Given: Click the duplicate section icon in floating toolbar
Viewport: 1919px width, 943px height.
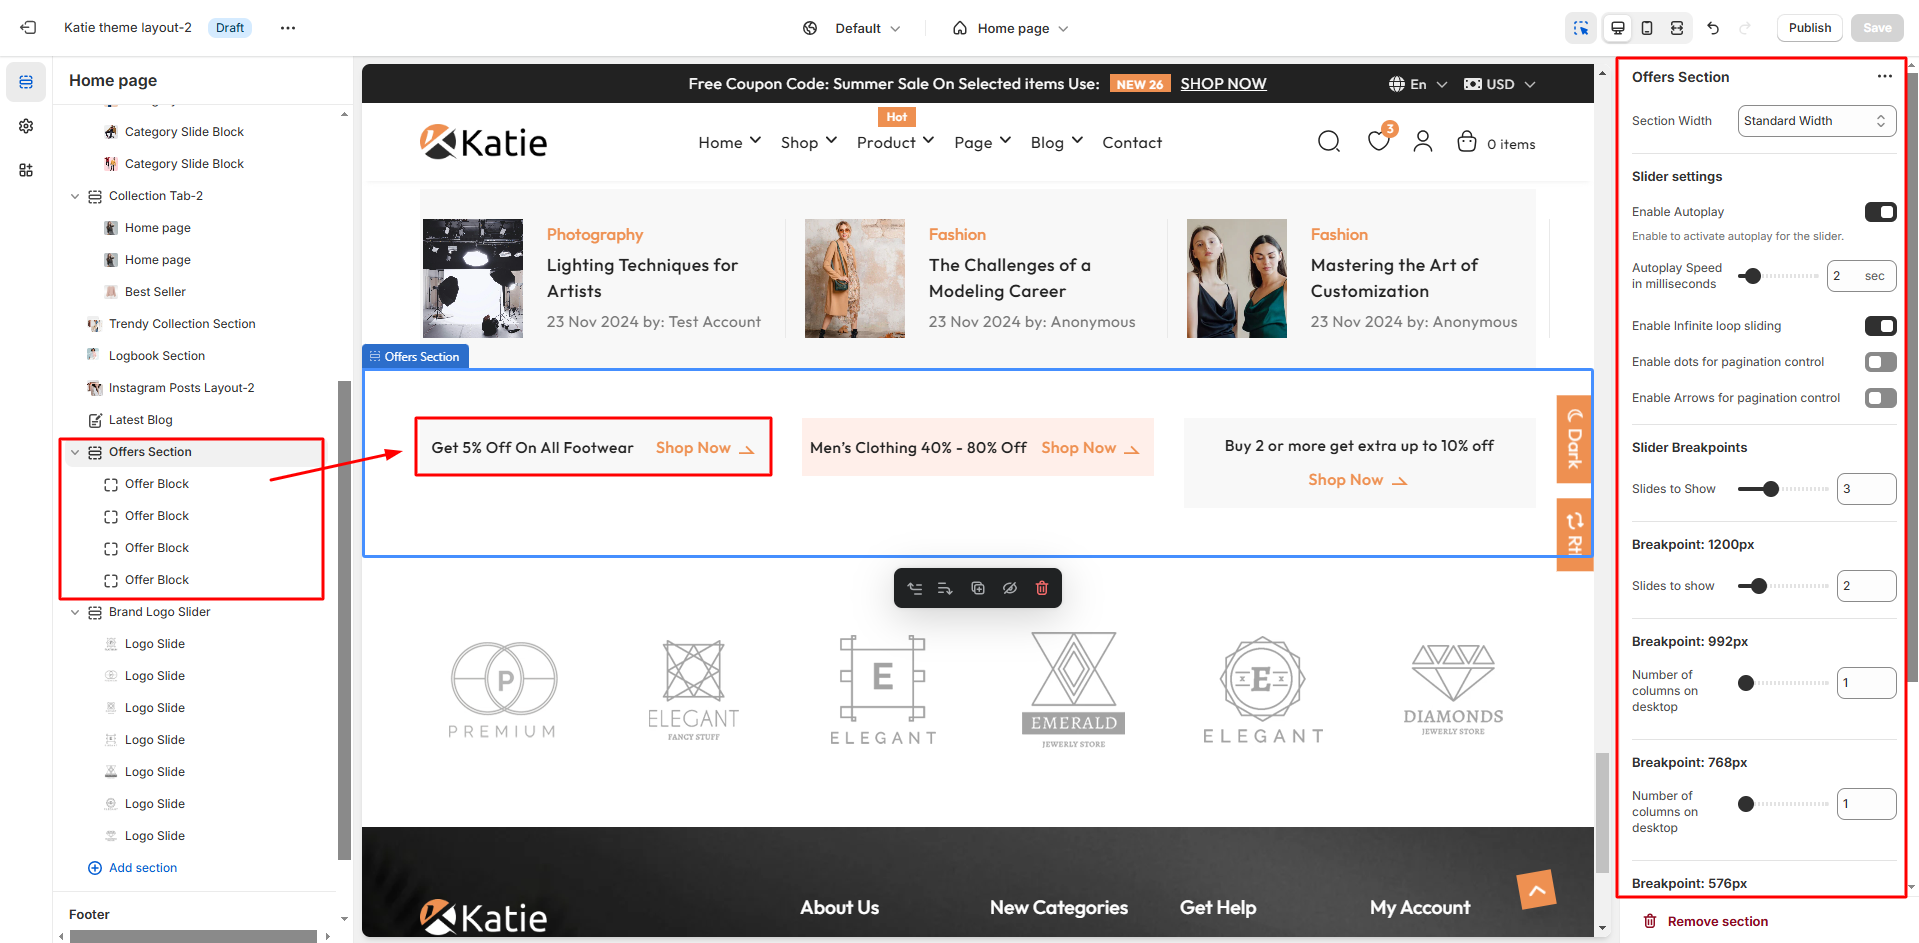Looking at the screenshot, I should point(978,588).
